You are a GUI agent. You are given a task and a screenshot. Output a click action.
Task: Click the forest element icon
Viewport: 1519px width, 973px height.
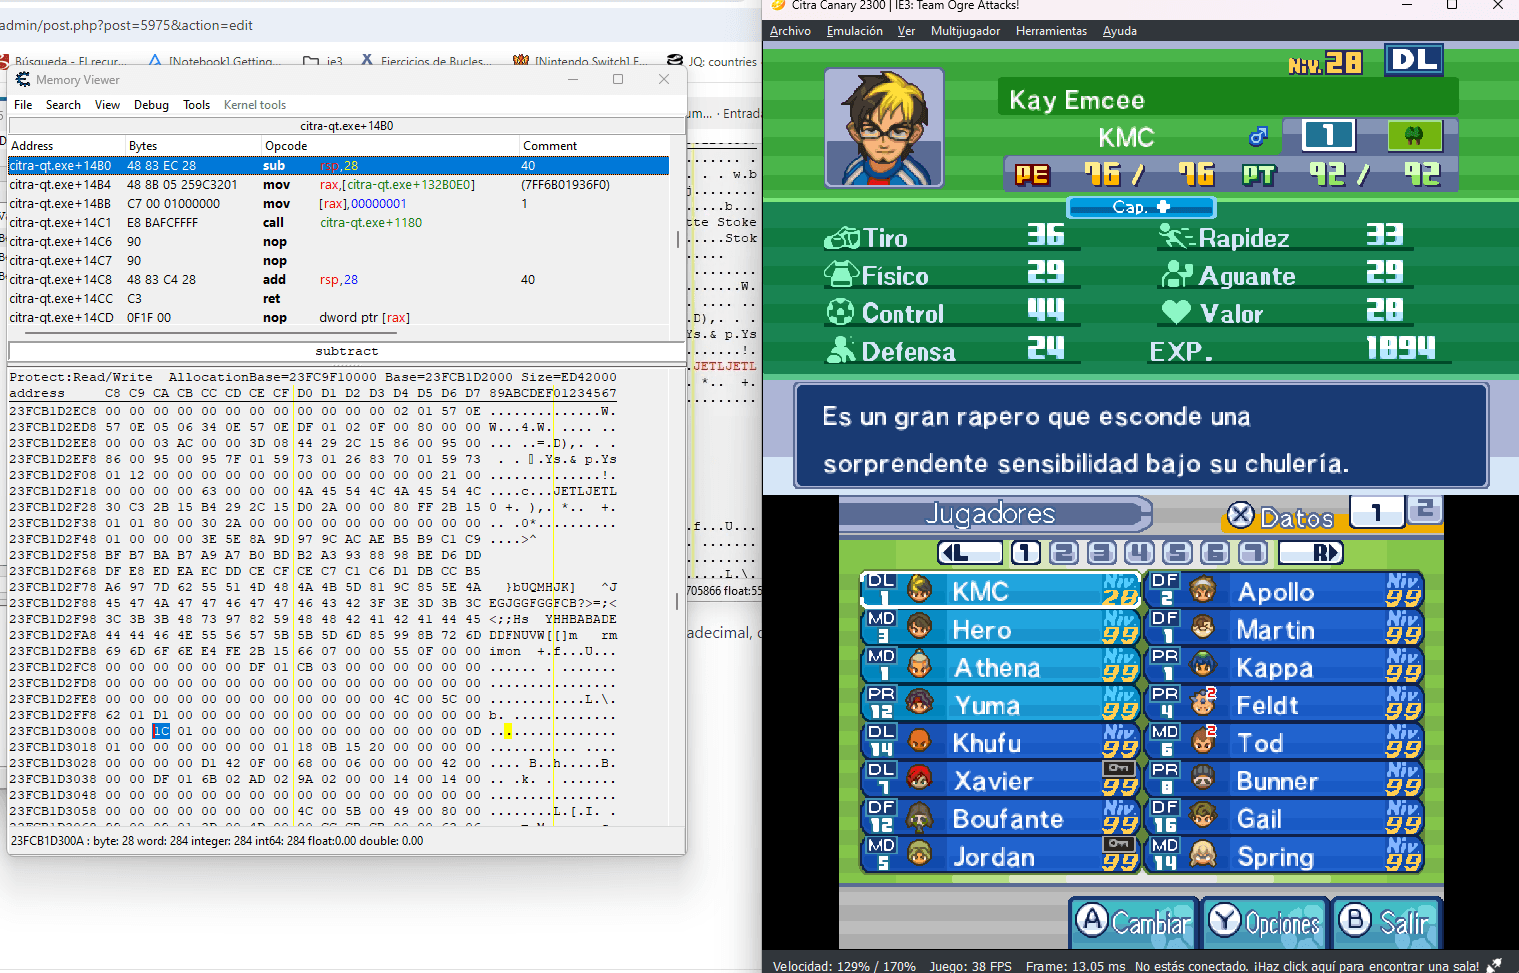tap(1414, 134)
